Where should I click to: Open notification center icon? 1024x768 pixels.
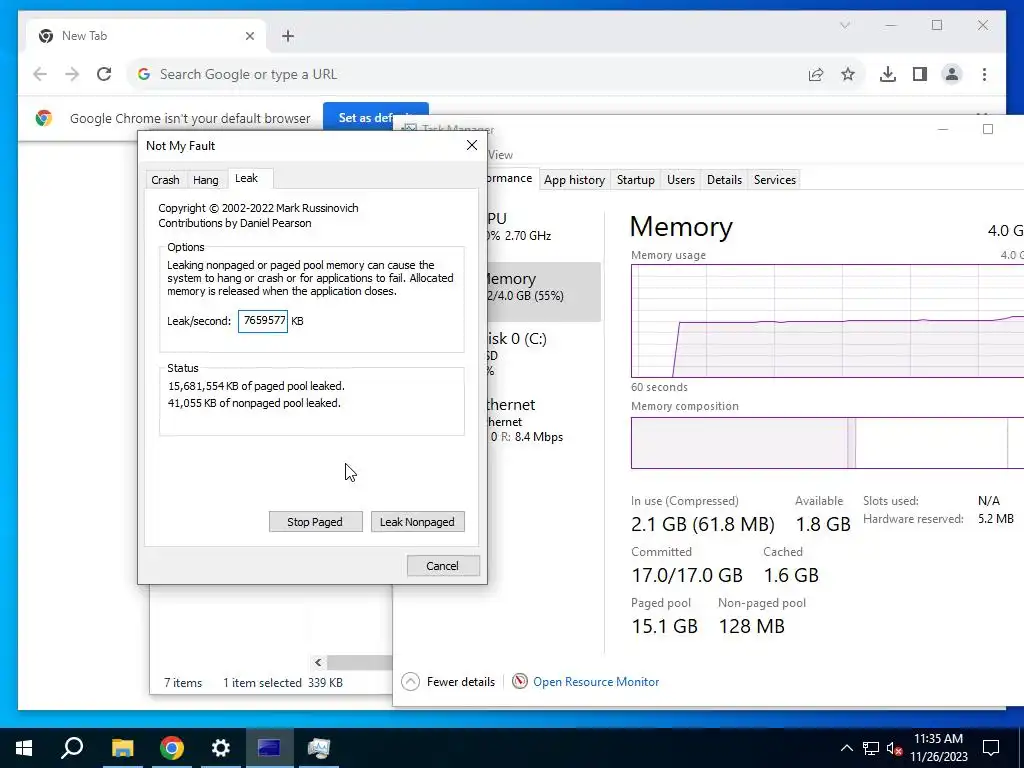click(x=991, y=748)
